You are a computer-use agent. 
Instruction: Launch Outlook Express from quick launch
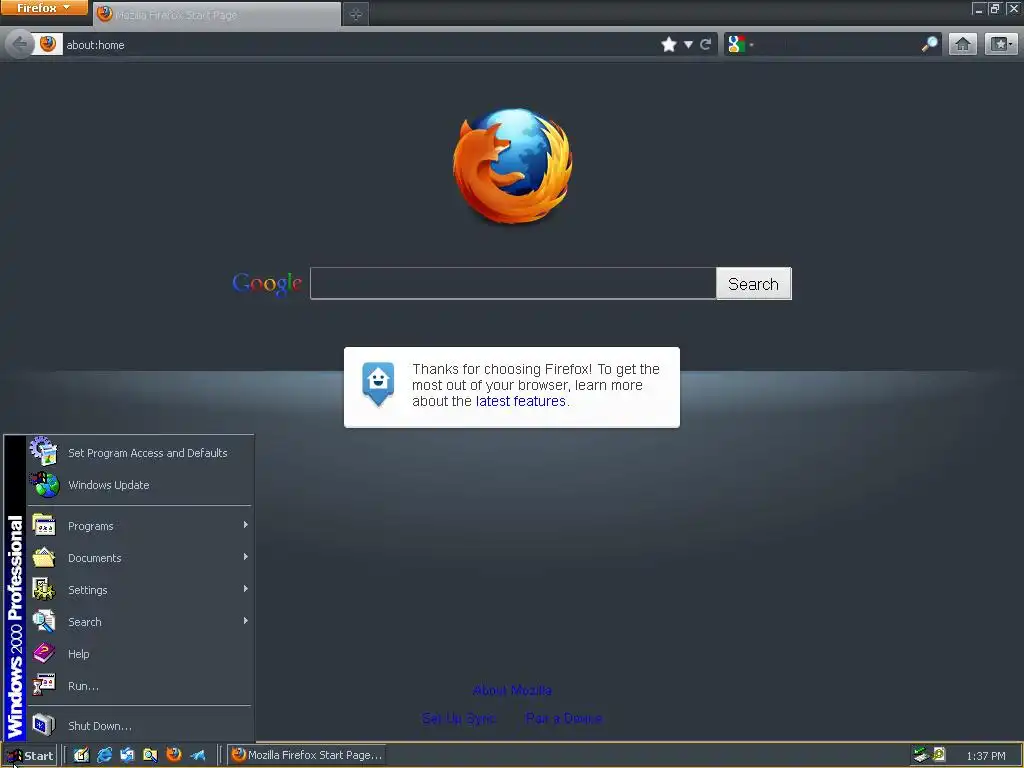pos(127,755)
